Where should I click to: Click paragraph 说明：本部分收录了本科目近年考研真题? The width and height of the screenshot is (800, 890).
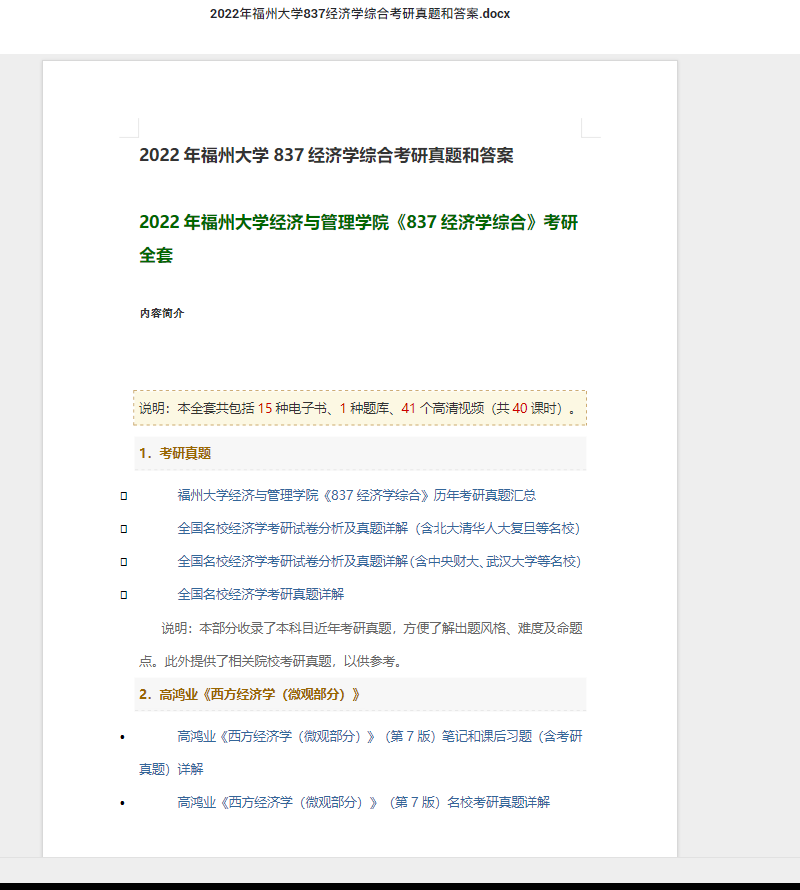(372, 628)
